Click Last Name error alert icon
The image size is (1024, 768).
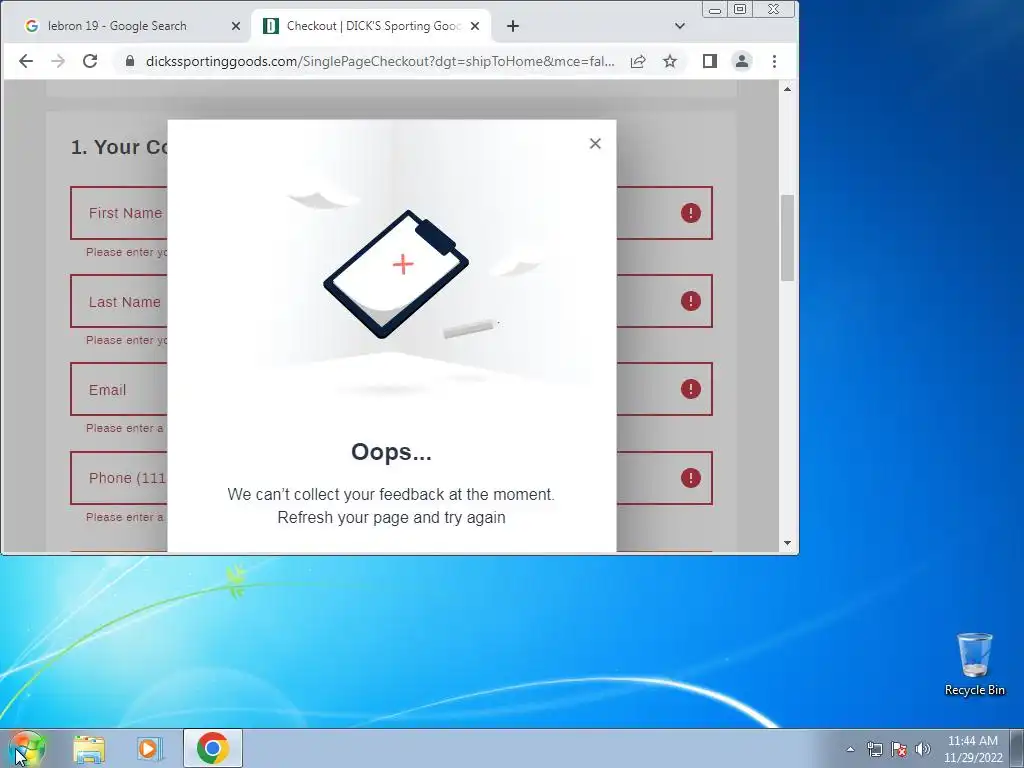690,301
